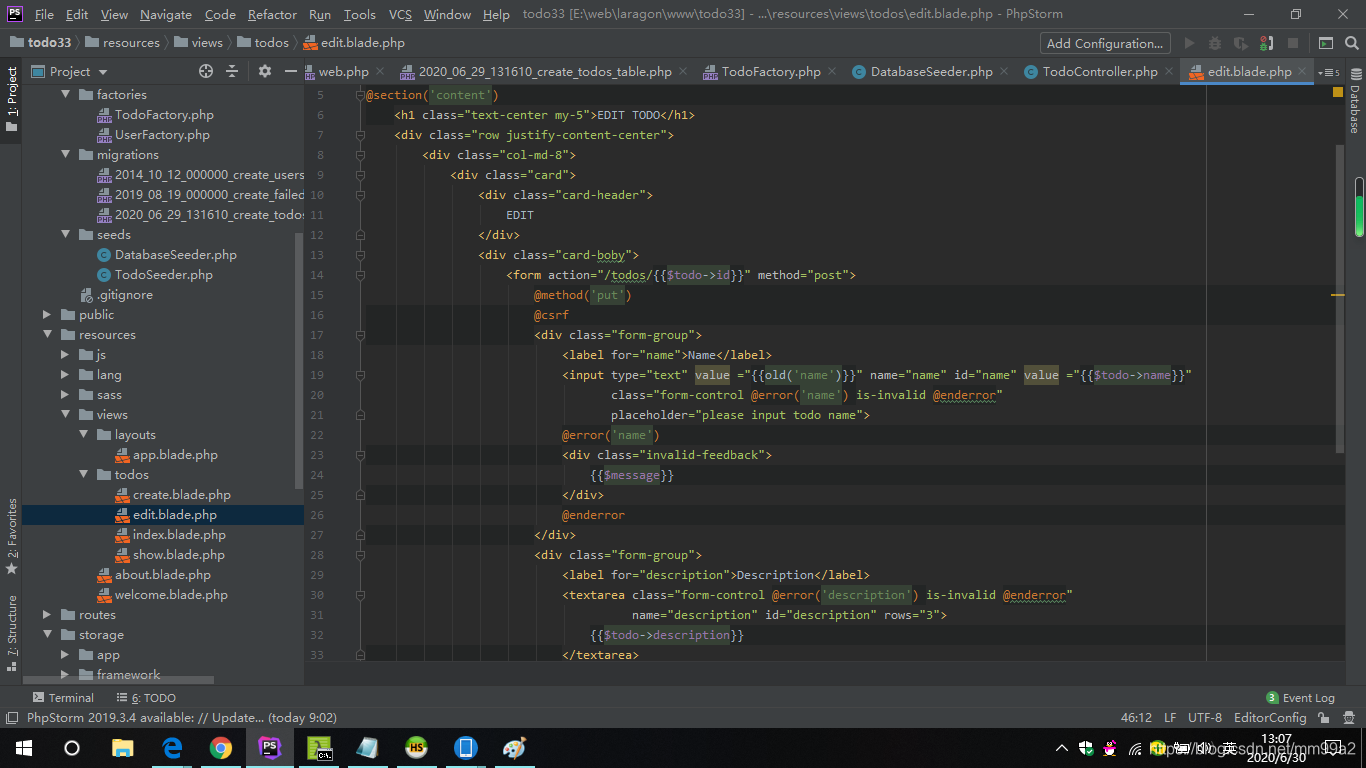Select TodoSeeder.php in project tree
The image size is (1366, 768).
click(x=163, y=275)
